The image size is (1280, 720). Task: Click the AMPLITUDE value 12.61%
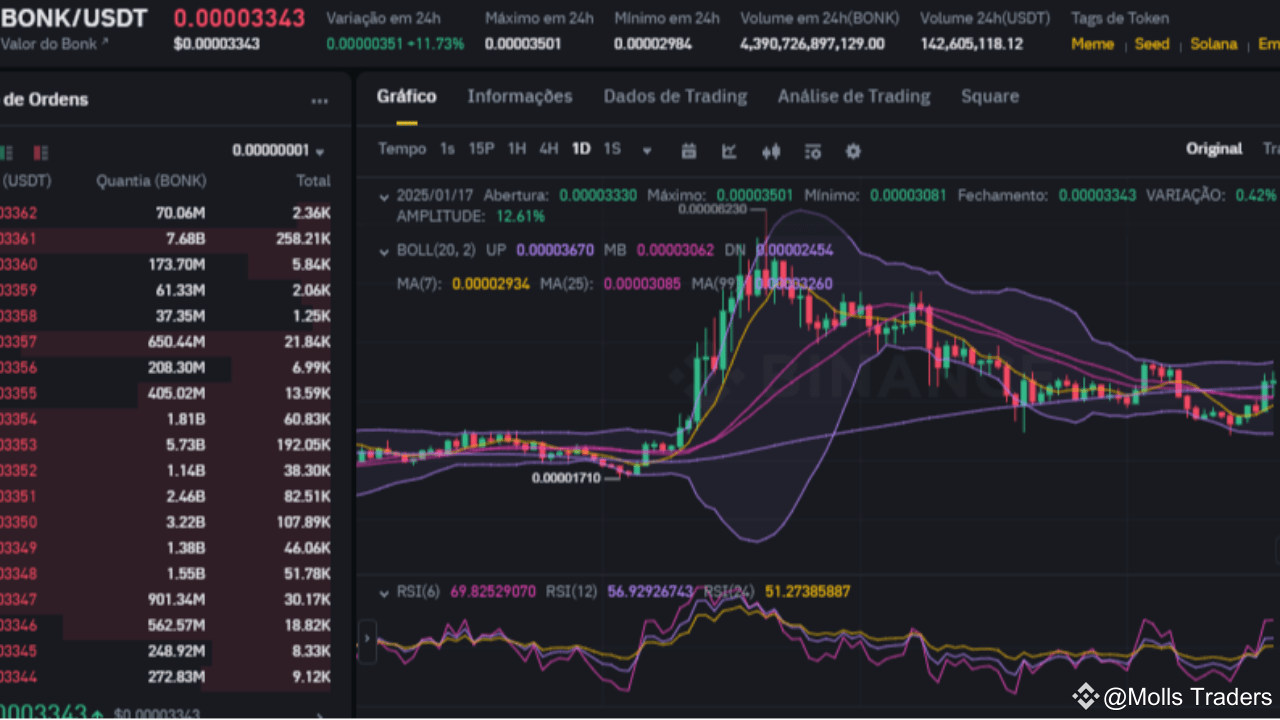[521, 216]
